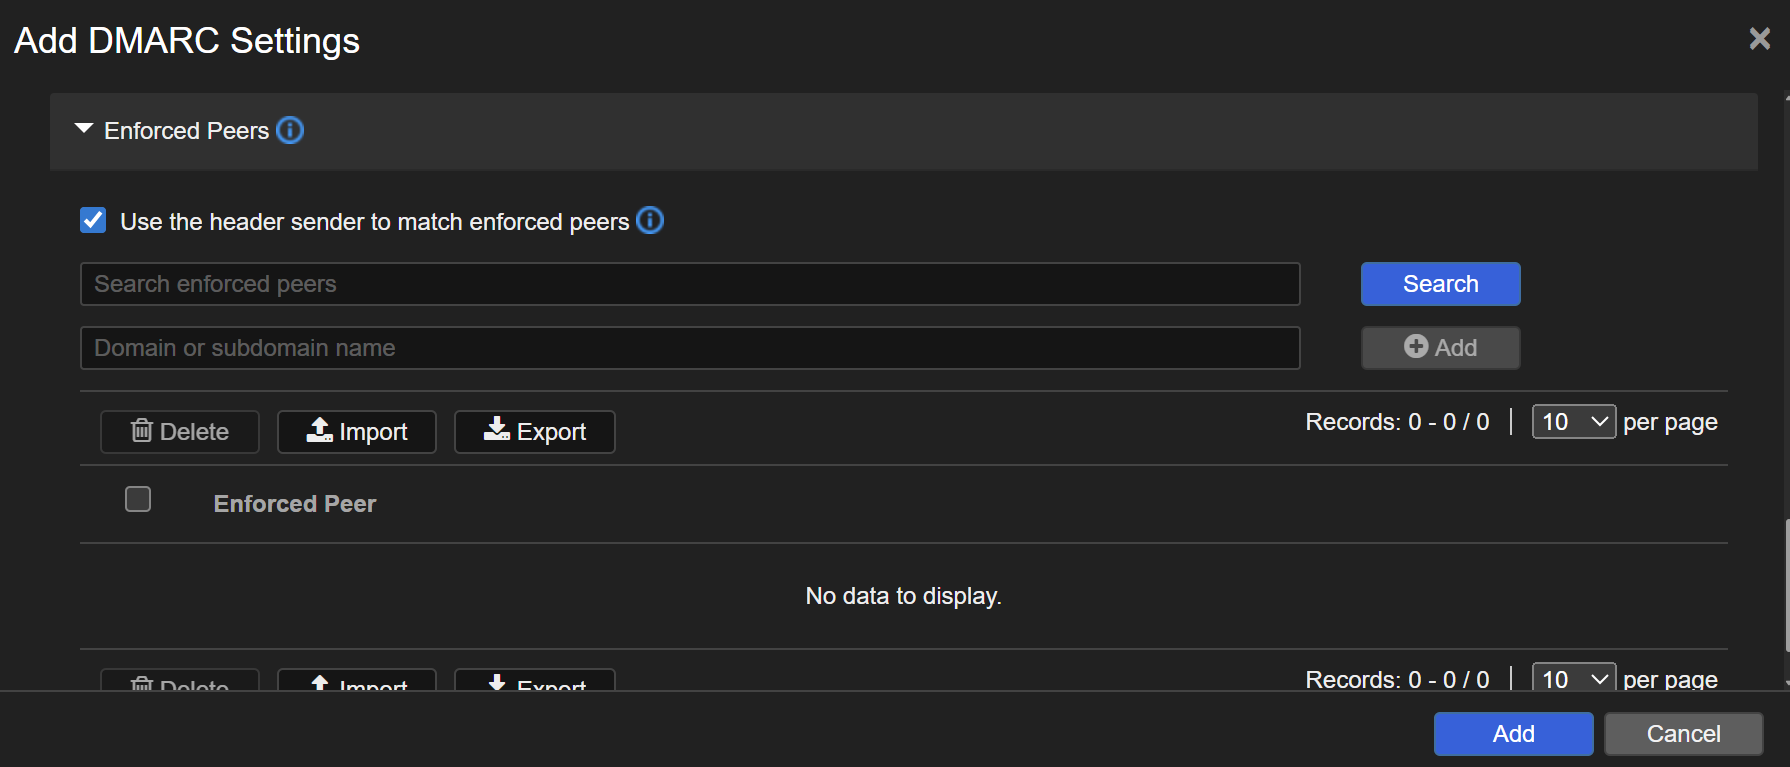The height and width of the screenshot is (767, 1790).
Task: Click info icon beside header sender option
Action: 650,220
